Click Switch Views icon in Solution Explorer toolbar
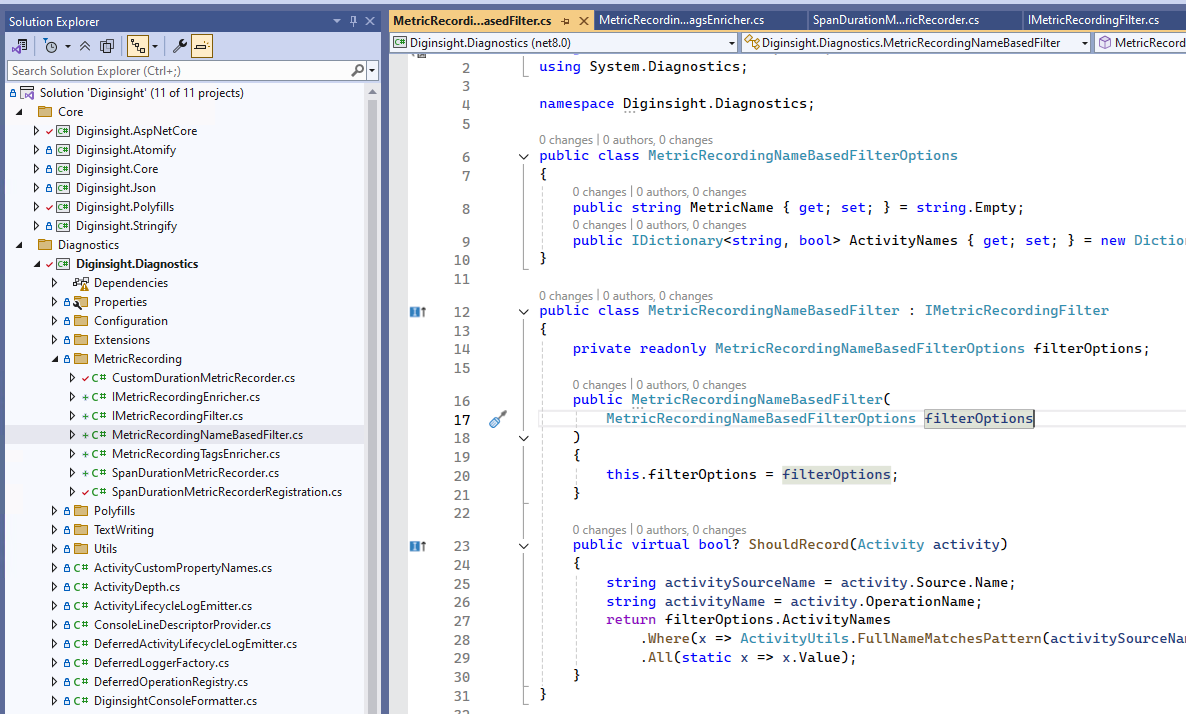The height and width of the screenshot is (714, 1186). pyautogui.click(x=19, y=46)
